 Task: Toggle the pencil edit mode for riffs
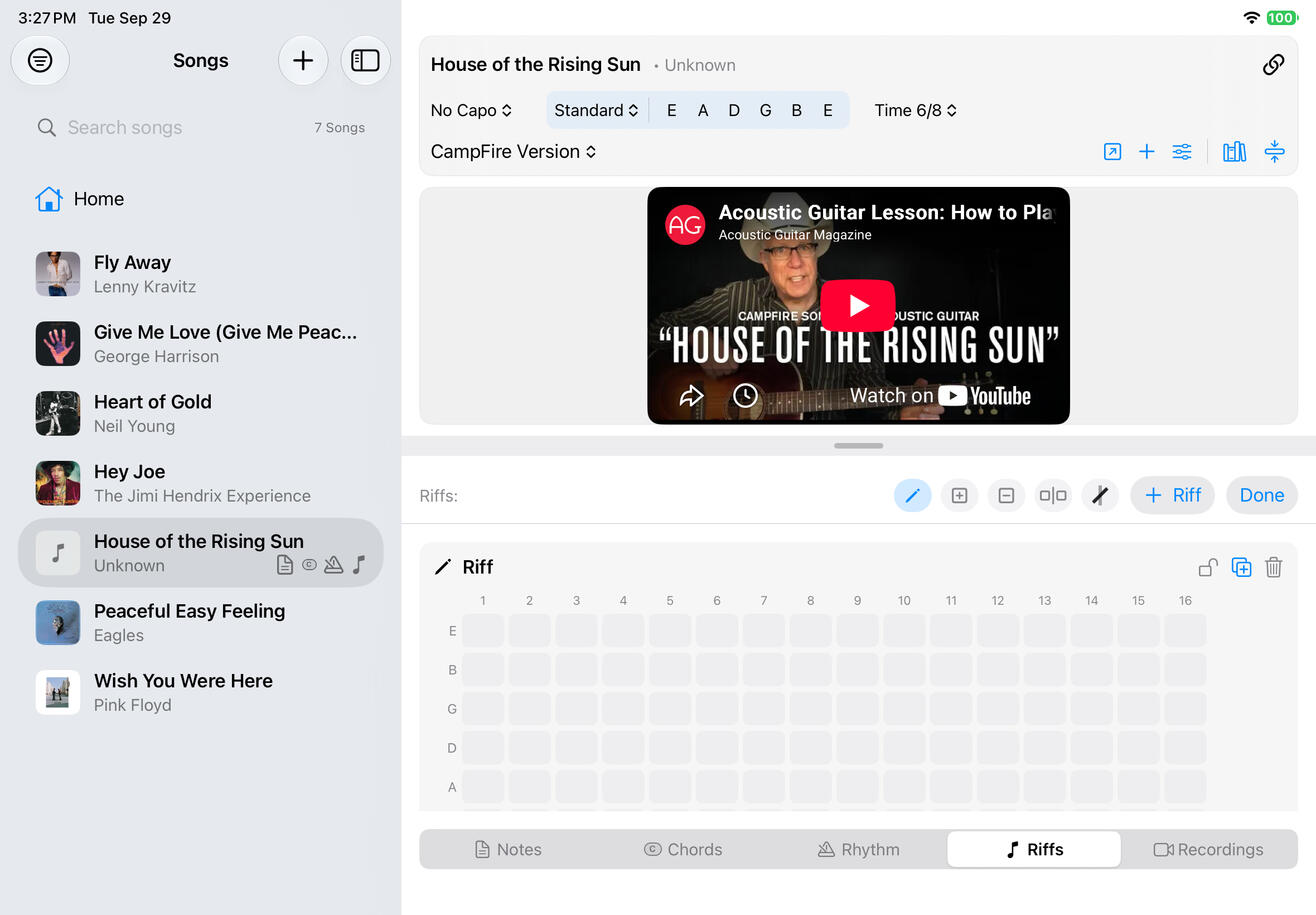pos(912,495)
